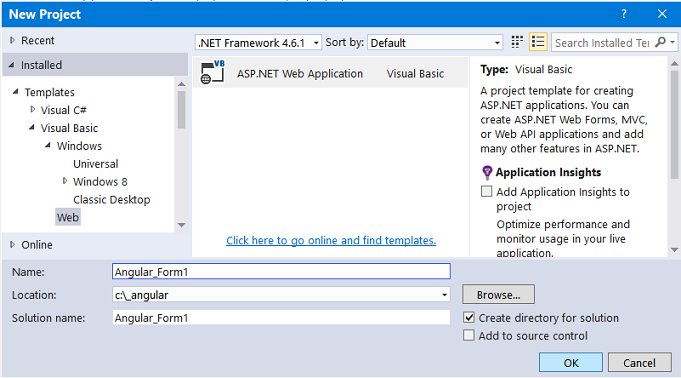Follow the go online and find templates link
This screenshot has height=378, width=681.
click(x=331, y=240)
